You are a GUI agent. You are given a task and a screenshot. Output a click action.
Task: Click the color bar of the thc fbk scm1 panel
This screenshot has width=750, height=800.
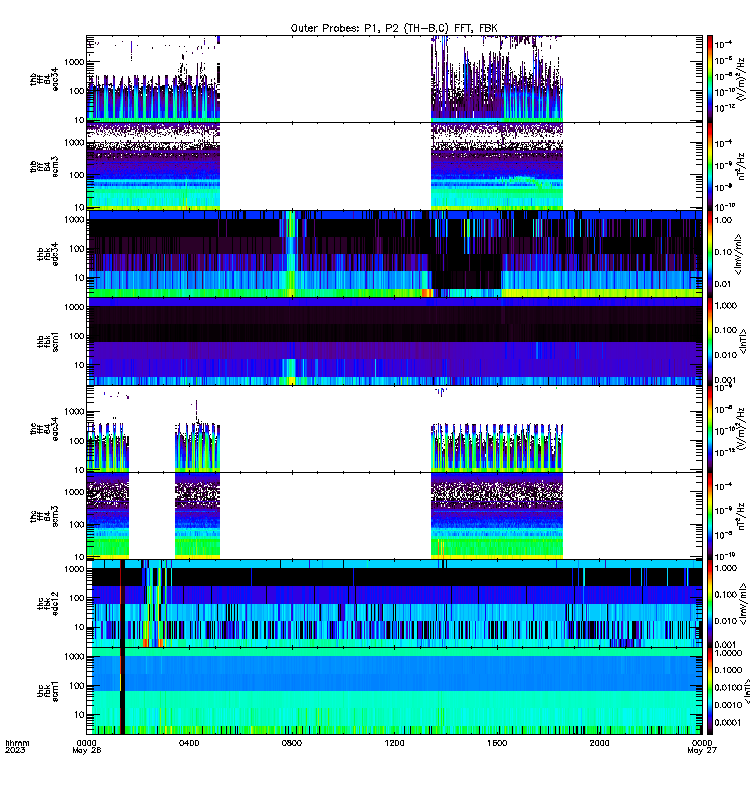(710, 691)
